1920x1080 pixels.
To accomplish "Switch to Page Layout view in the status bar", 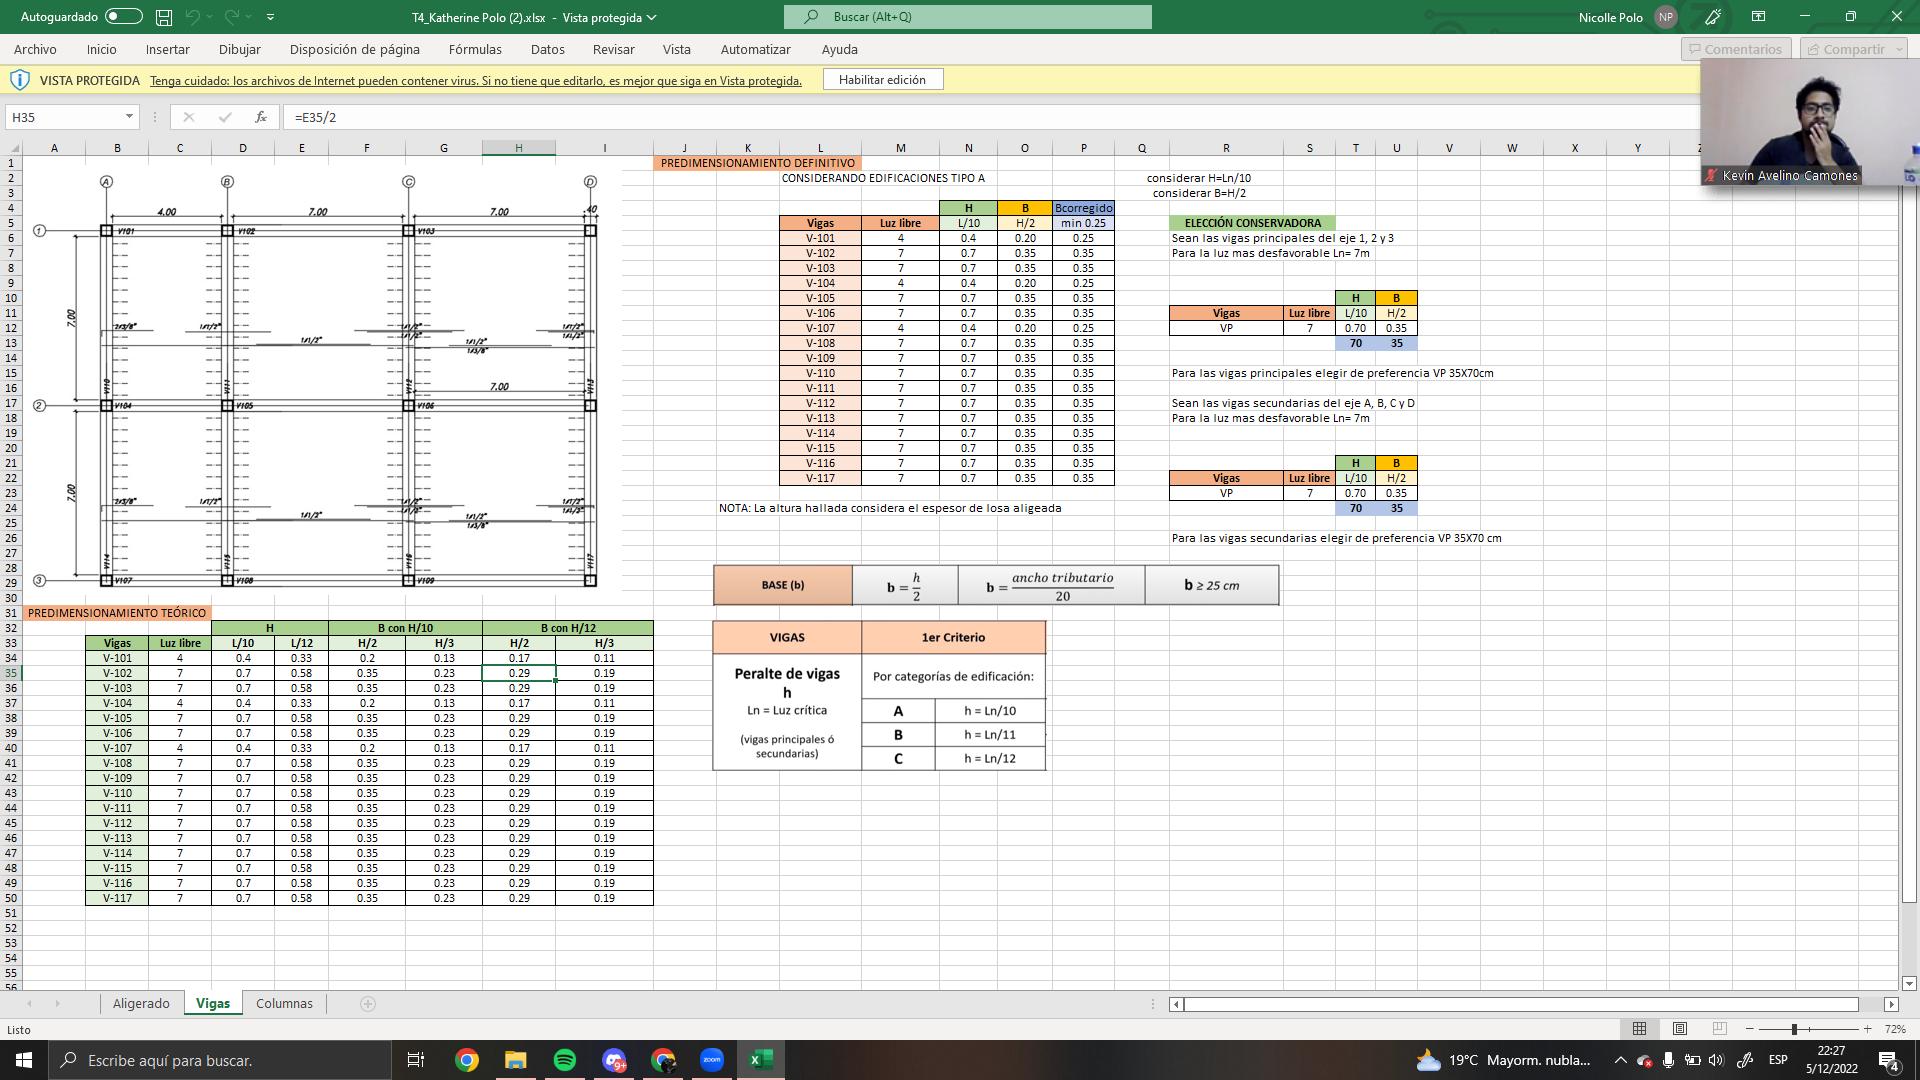I will [1680, 1029].
